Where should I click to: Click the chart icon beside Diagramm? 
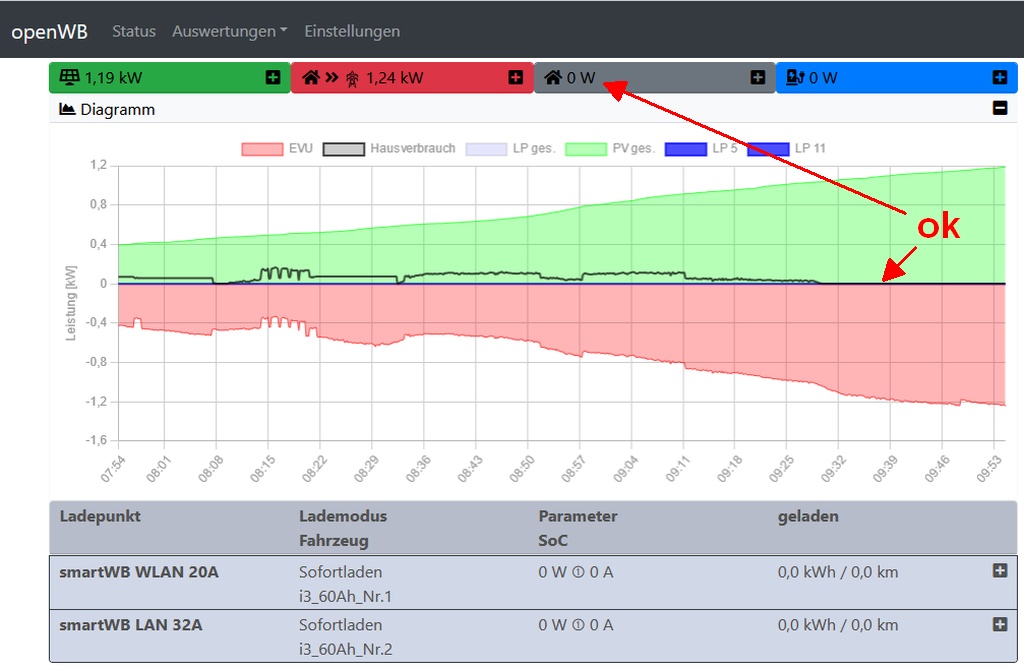[68, 110]
